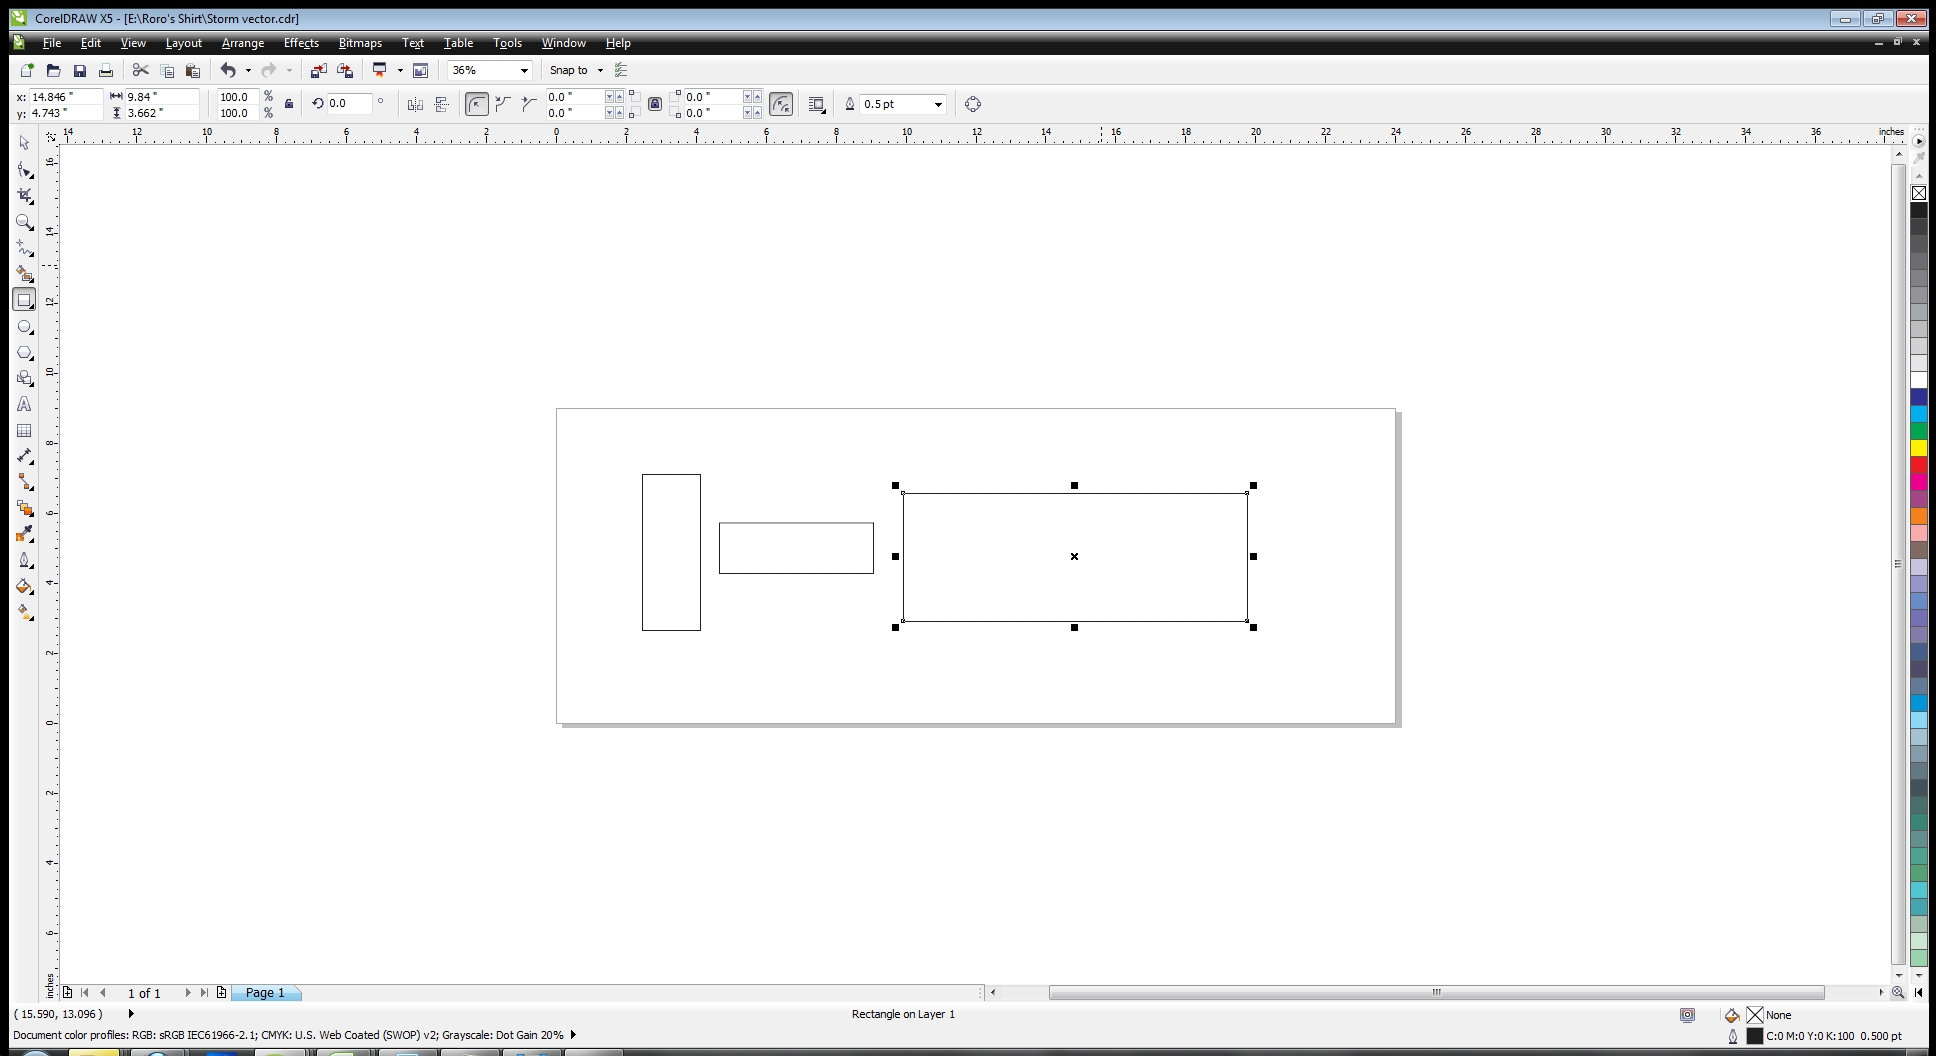This screenshot has width=1936, height=1056.
Task: Expand status bar info arrow
Action: coord(131,1013)
